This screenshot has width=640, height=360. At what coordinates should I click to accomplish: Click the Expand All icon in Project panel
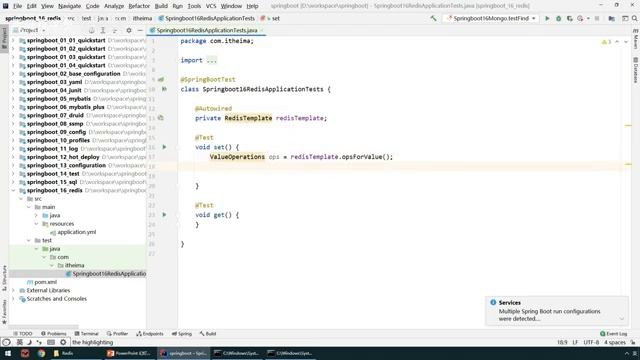103,30
